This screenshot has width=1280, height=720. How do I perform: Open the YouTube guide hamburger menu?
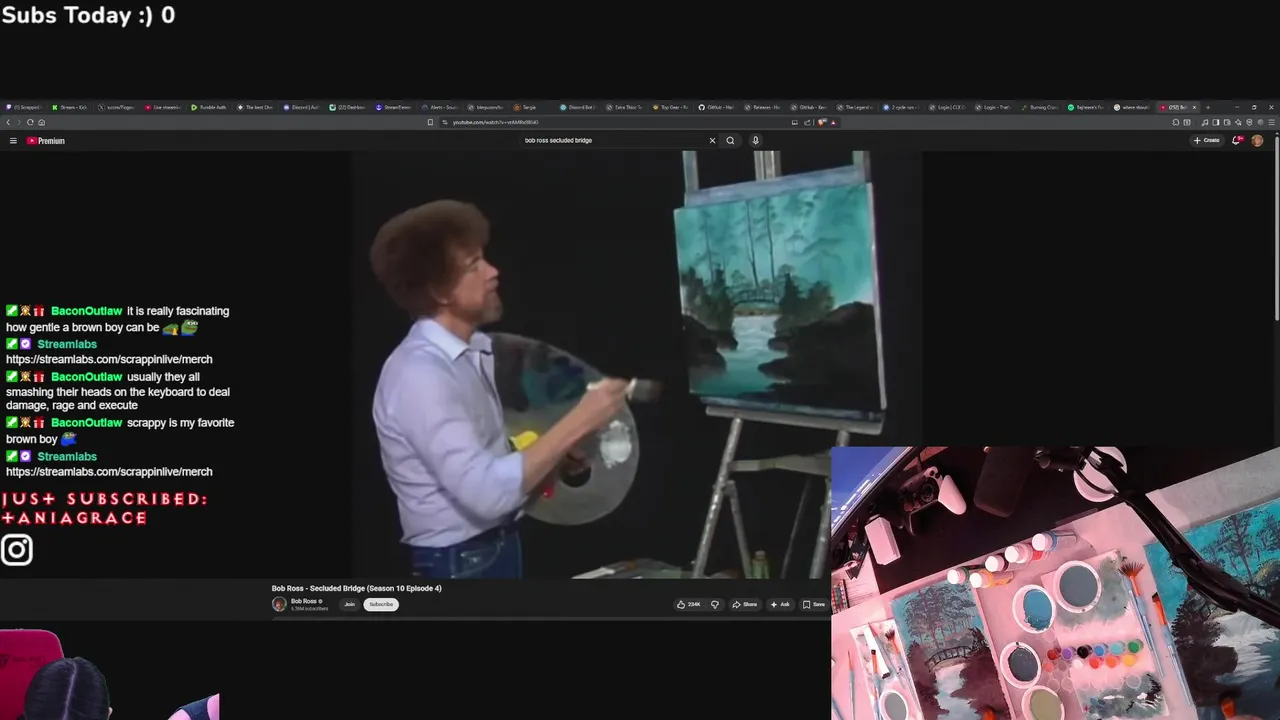[13, 141]
